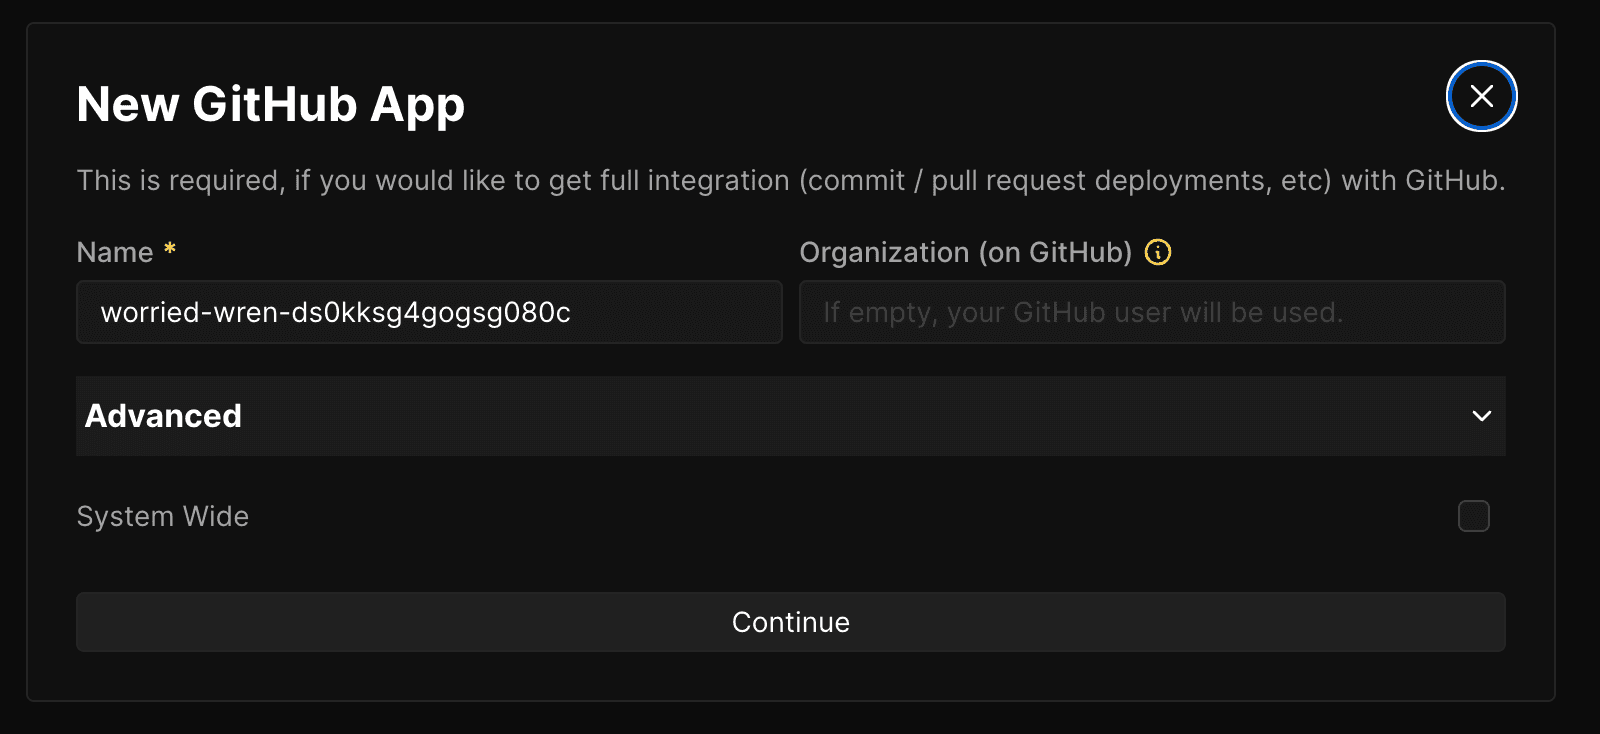
Task: Click the circled X at top right
Action: click(x=1481, y=96)
